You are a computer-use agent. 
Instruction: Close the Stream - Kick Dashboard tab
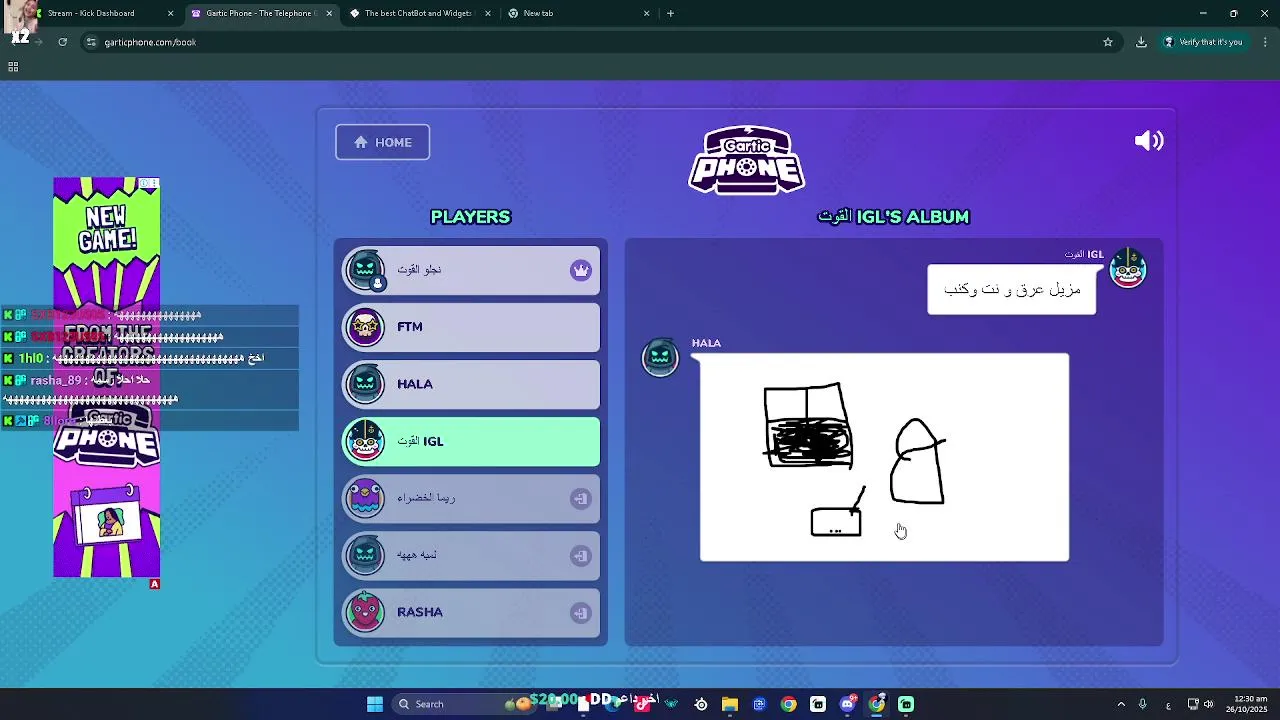click(x=170, y=13)
